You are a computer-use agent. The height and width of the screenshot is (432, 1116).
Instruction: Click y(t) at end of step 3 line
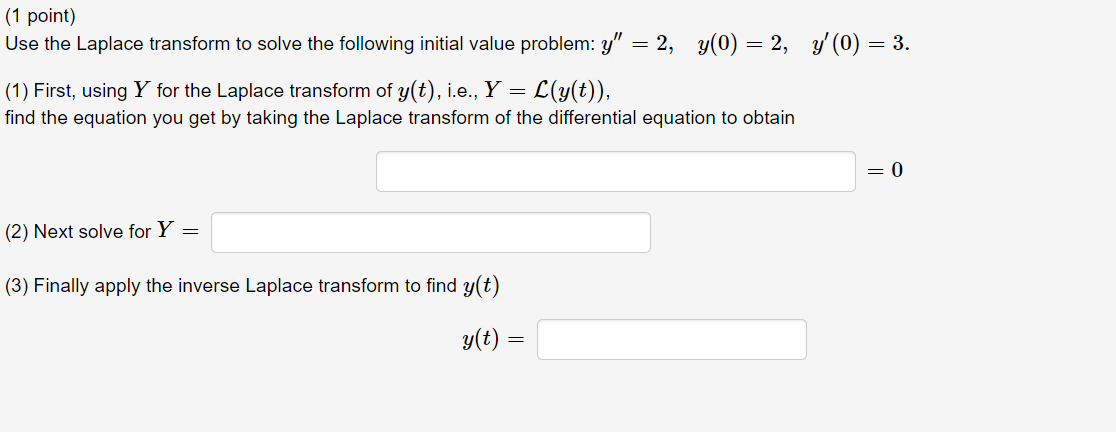click(x=481, y=286)
